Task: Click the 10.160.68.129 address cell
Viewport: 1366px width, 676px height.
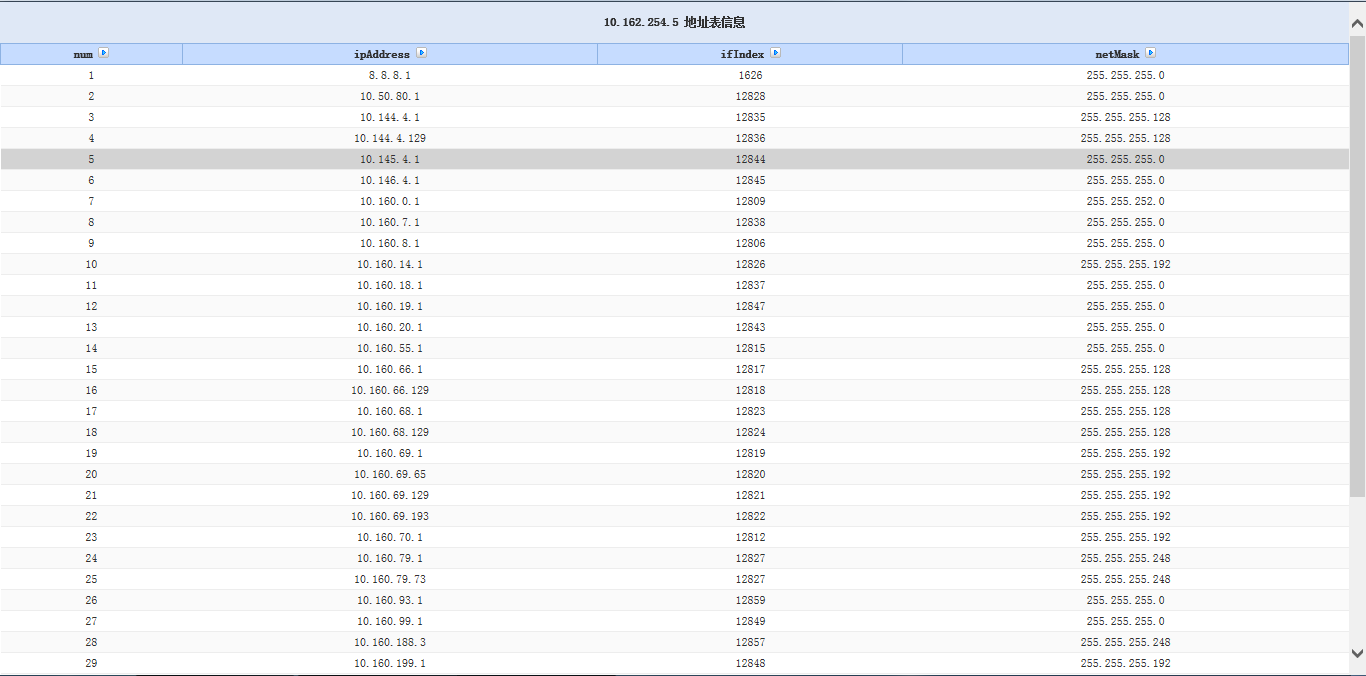Action: coord(390,432)
